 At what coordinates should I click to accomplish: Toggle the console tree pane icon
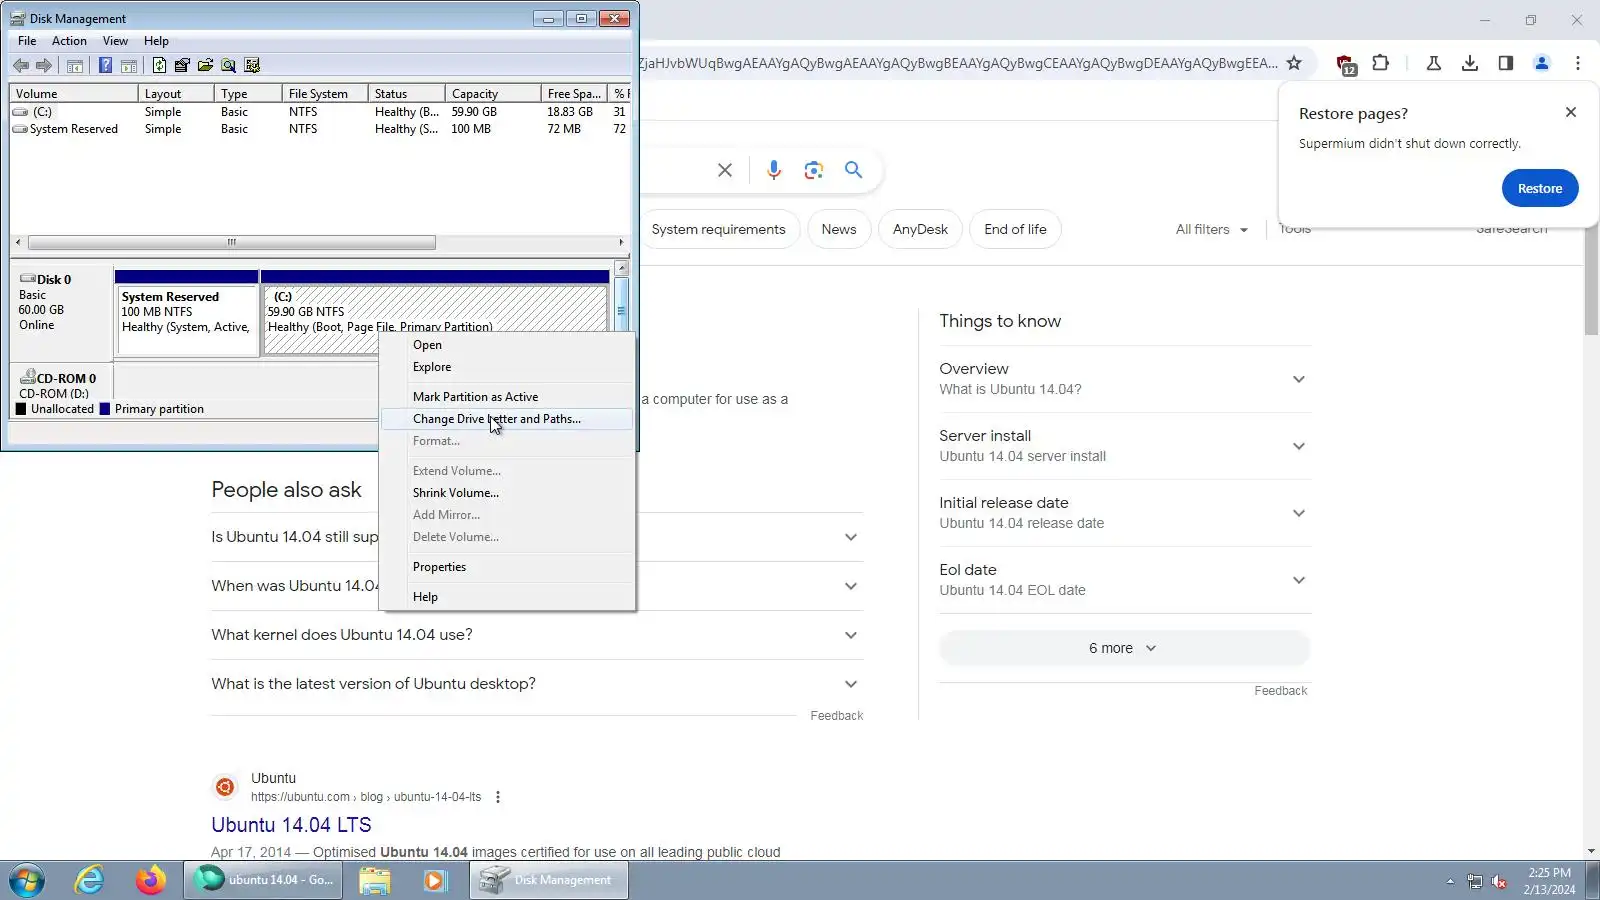[x=75, y=66]
